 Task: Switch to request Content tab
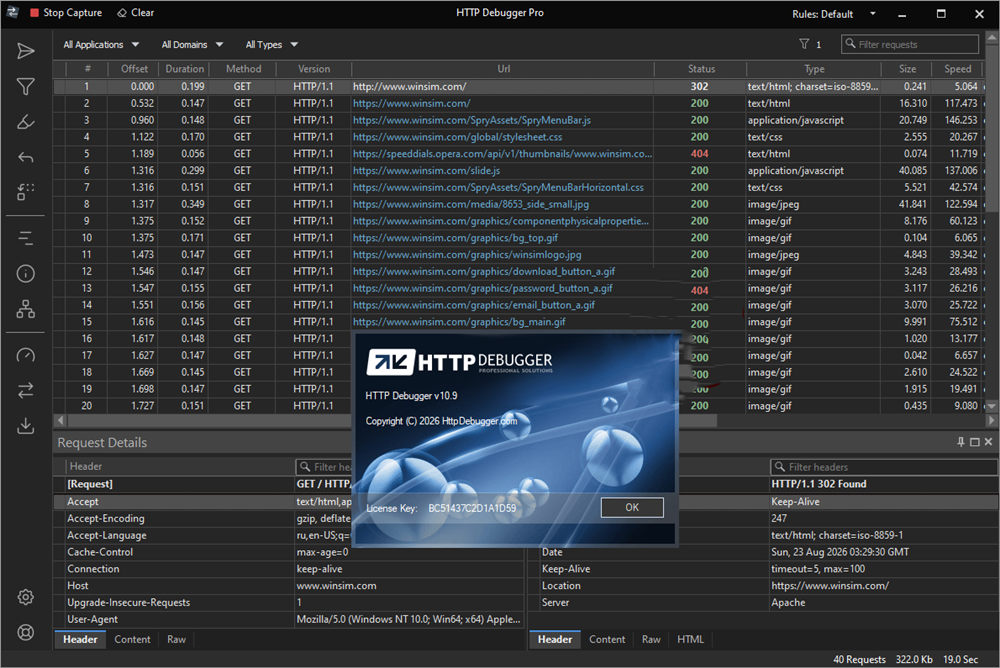point(132,639)
